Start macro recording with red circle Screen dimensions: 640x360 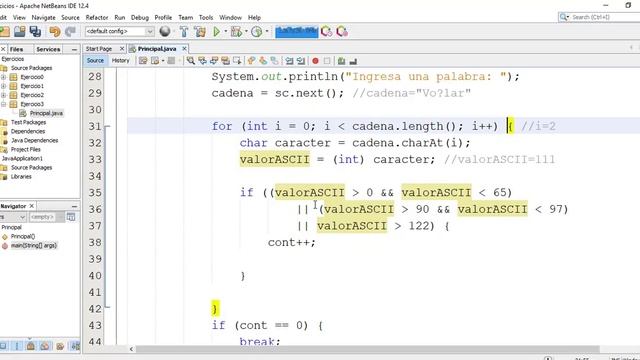(315, 61)
